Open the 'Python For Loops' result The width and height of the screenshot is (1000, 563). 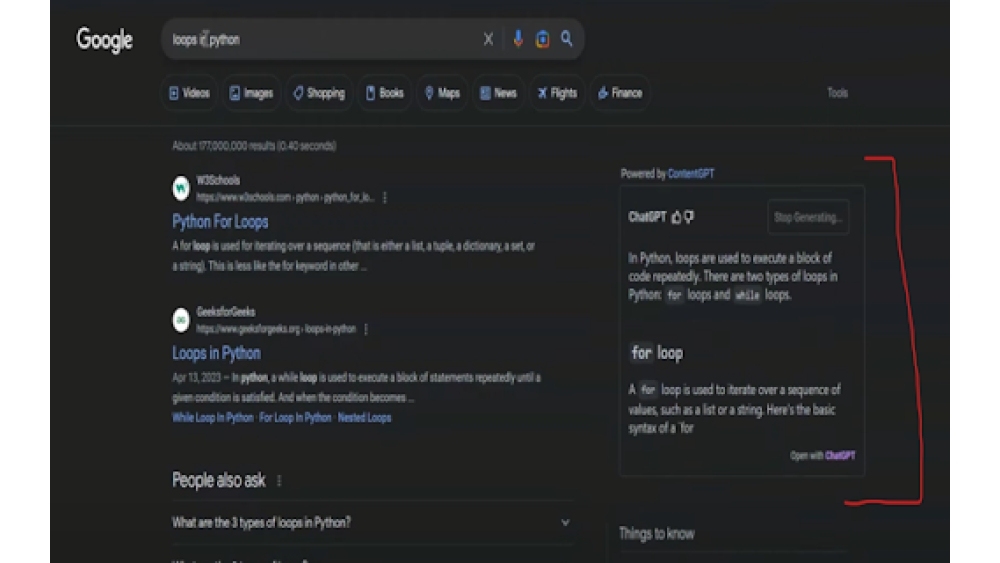click(x=220, y=222)
